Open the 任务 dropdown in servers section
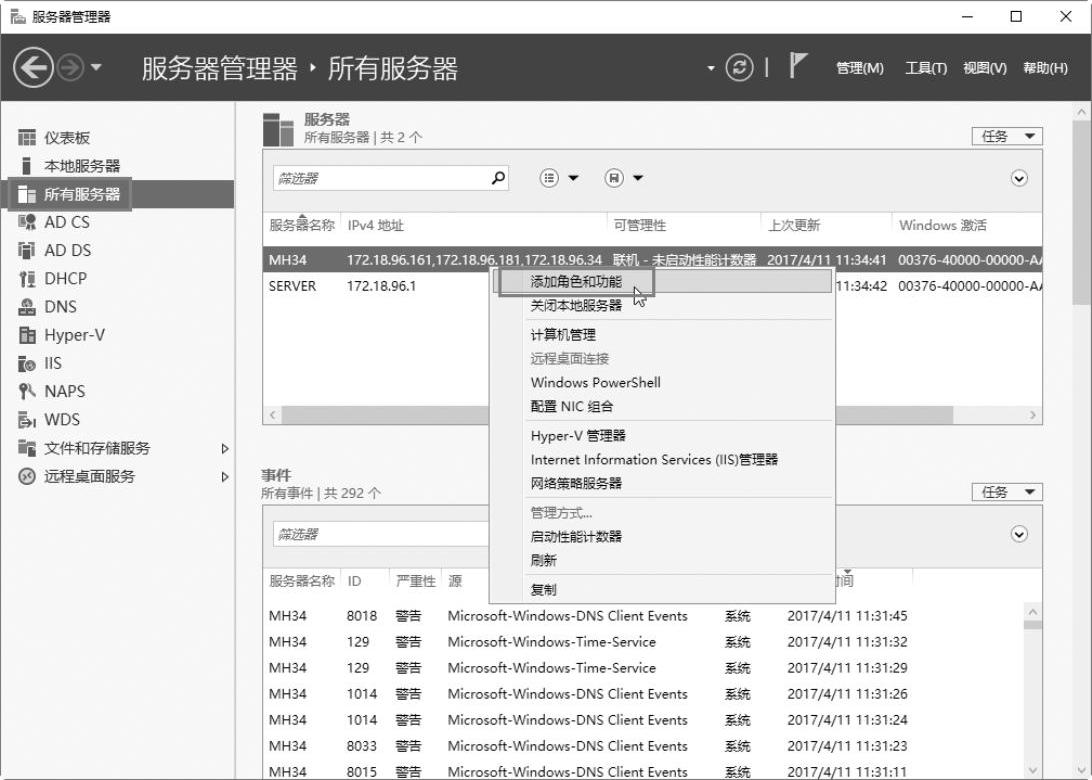Screen dimensions: 1092x780 (1006, 136)
